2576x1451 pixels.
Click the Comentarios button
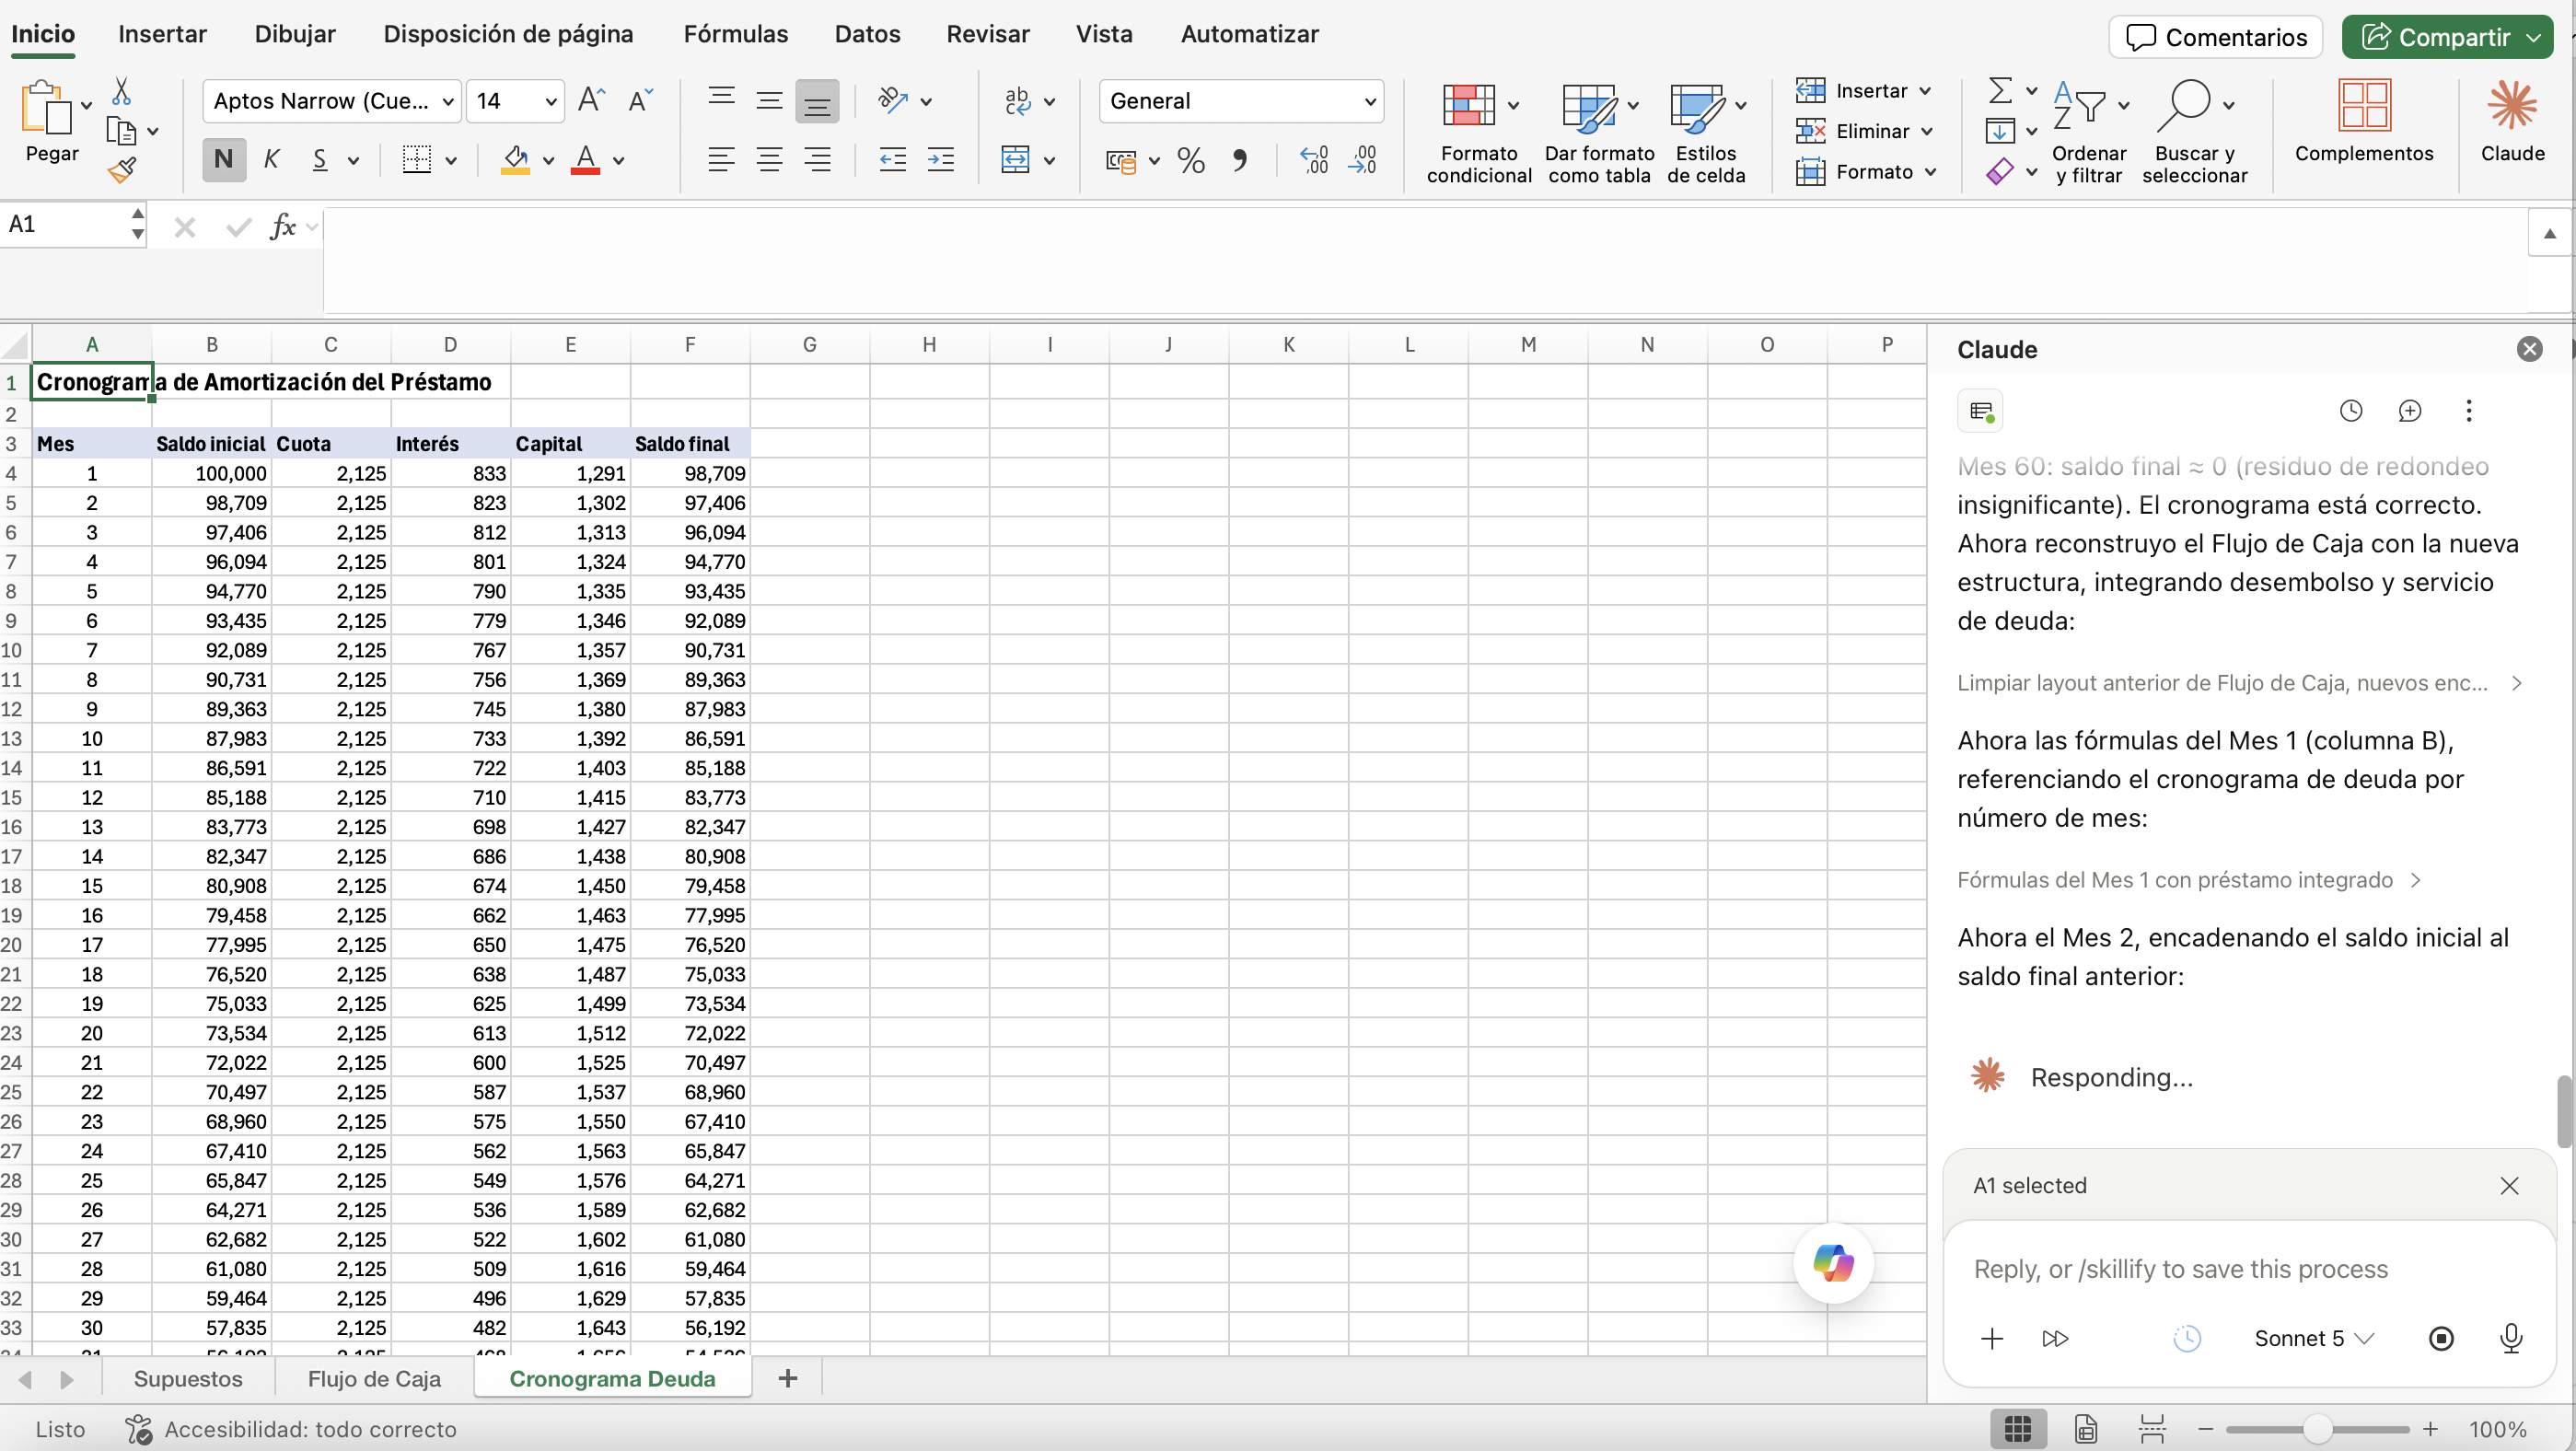(2216, 37)
